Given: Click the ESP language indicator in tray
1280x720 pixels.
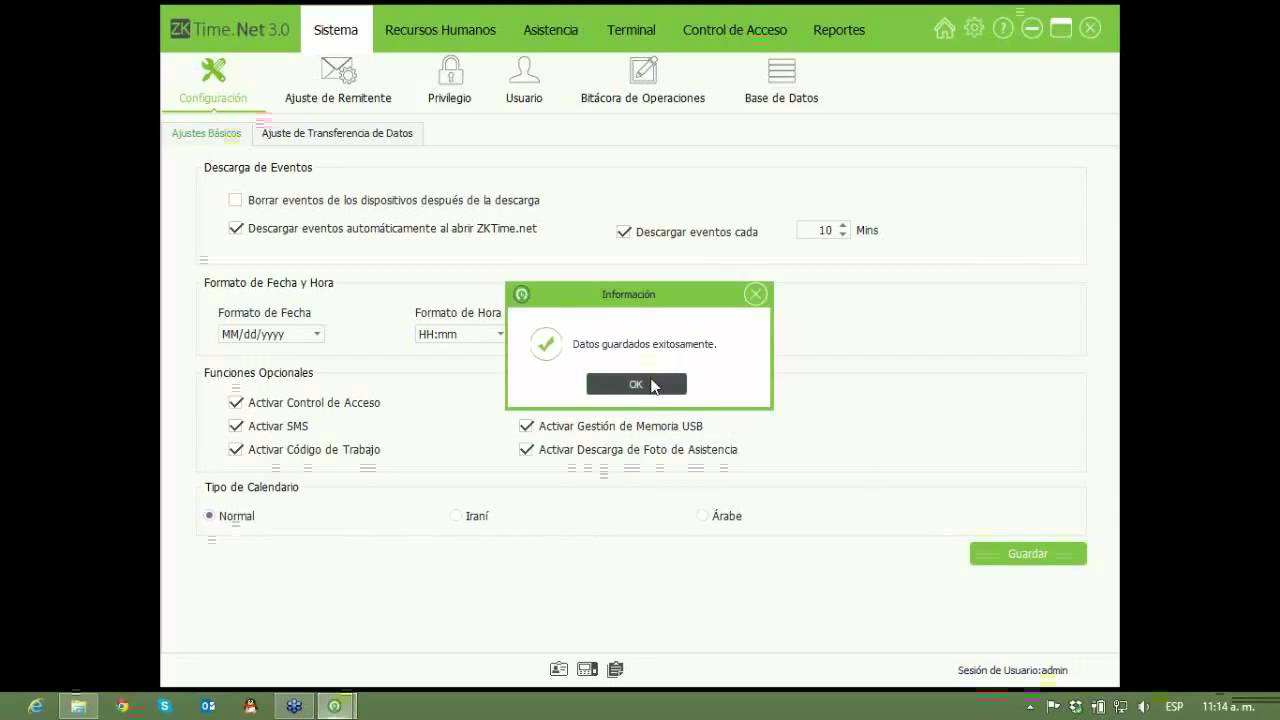Looking at the screenshot, I should [x=1174, y=706].
